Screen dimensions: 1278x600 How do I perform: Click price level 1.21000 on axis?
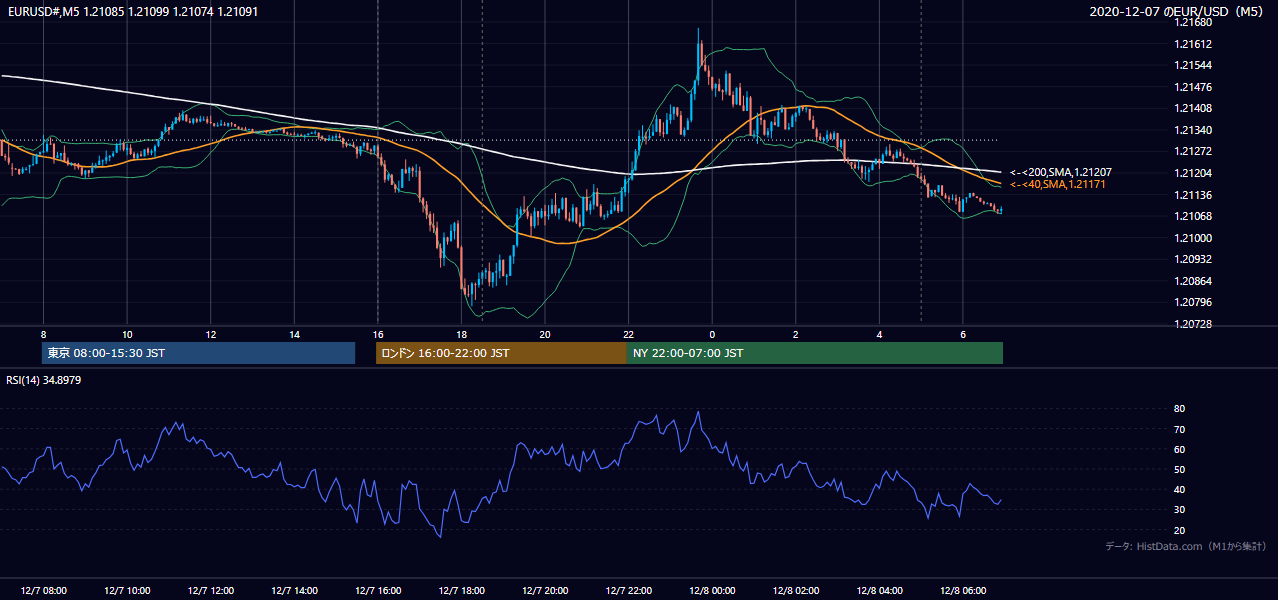pos(1195,238)
